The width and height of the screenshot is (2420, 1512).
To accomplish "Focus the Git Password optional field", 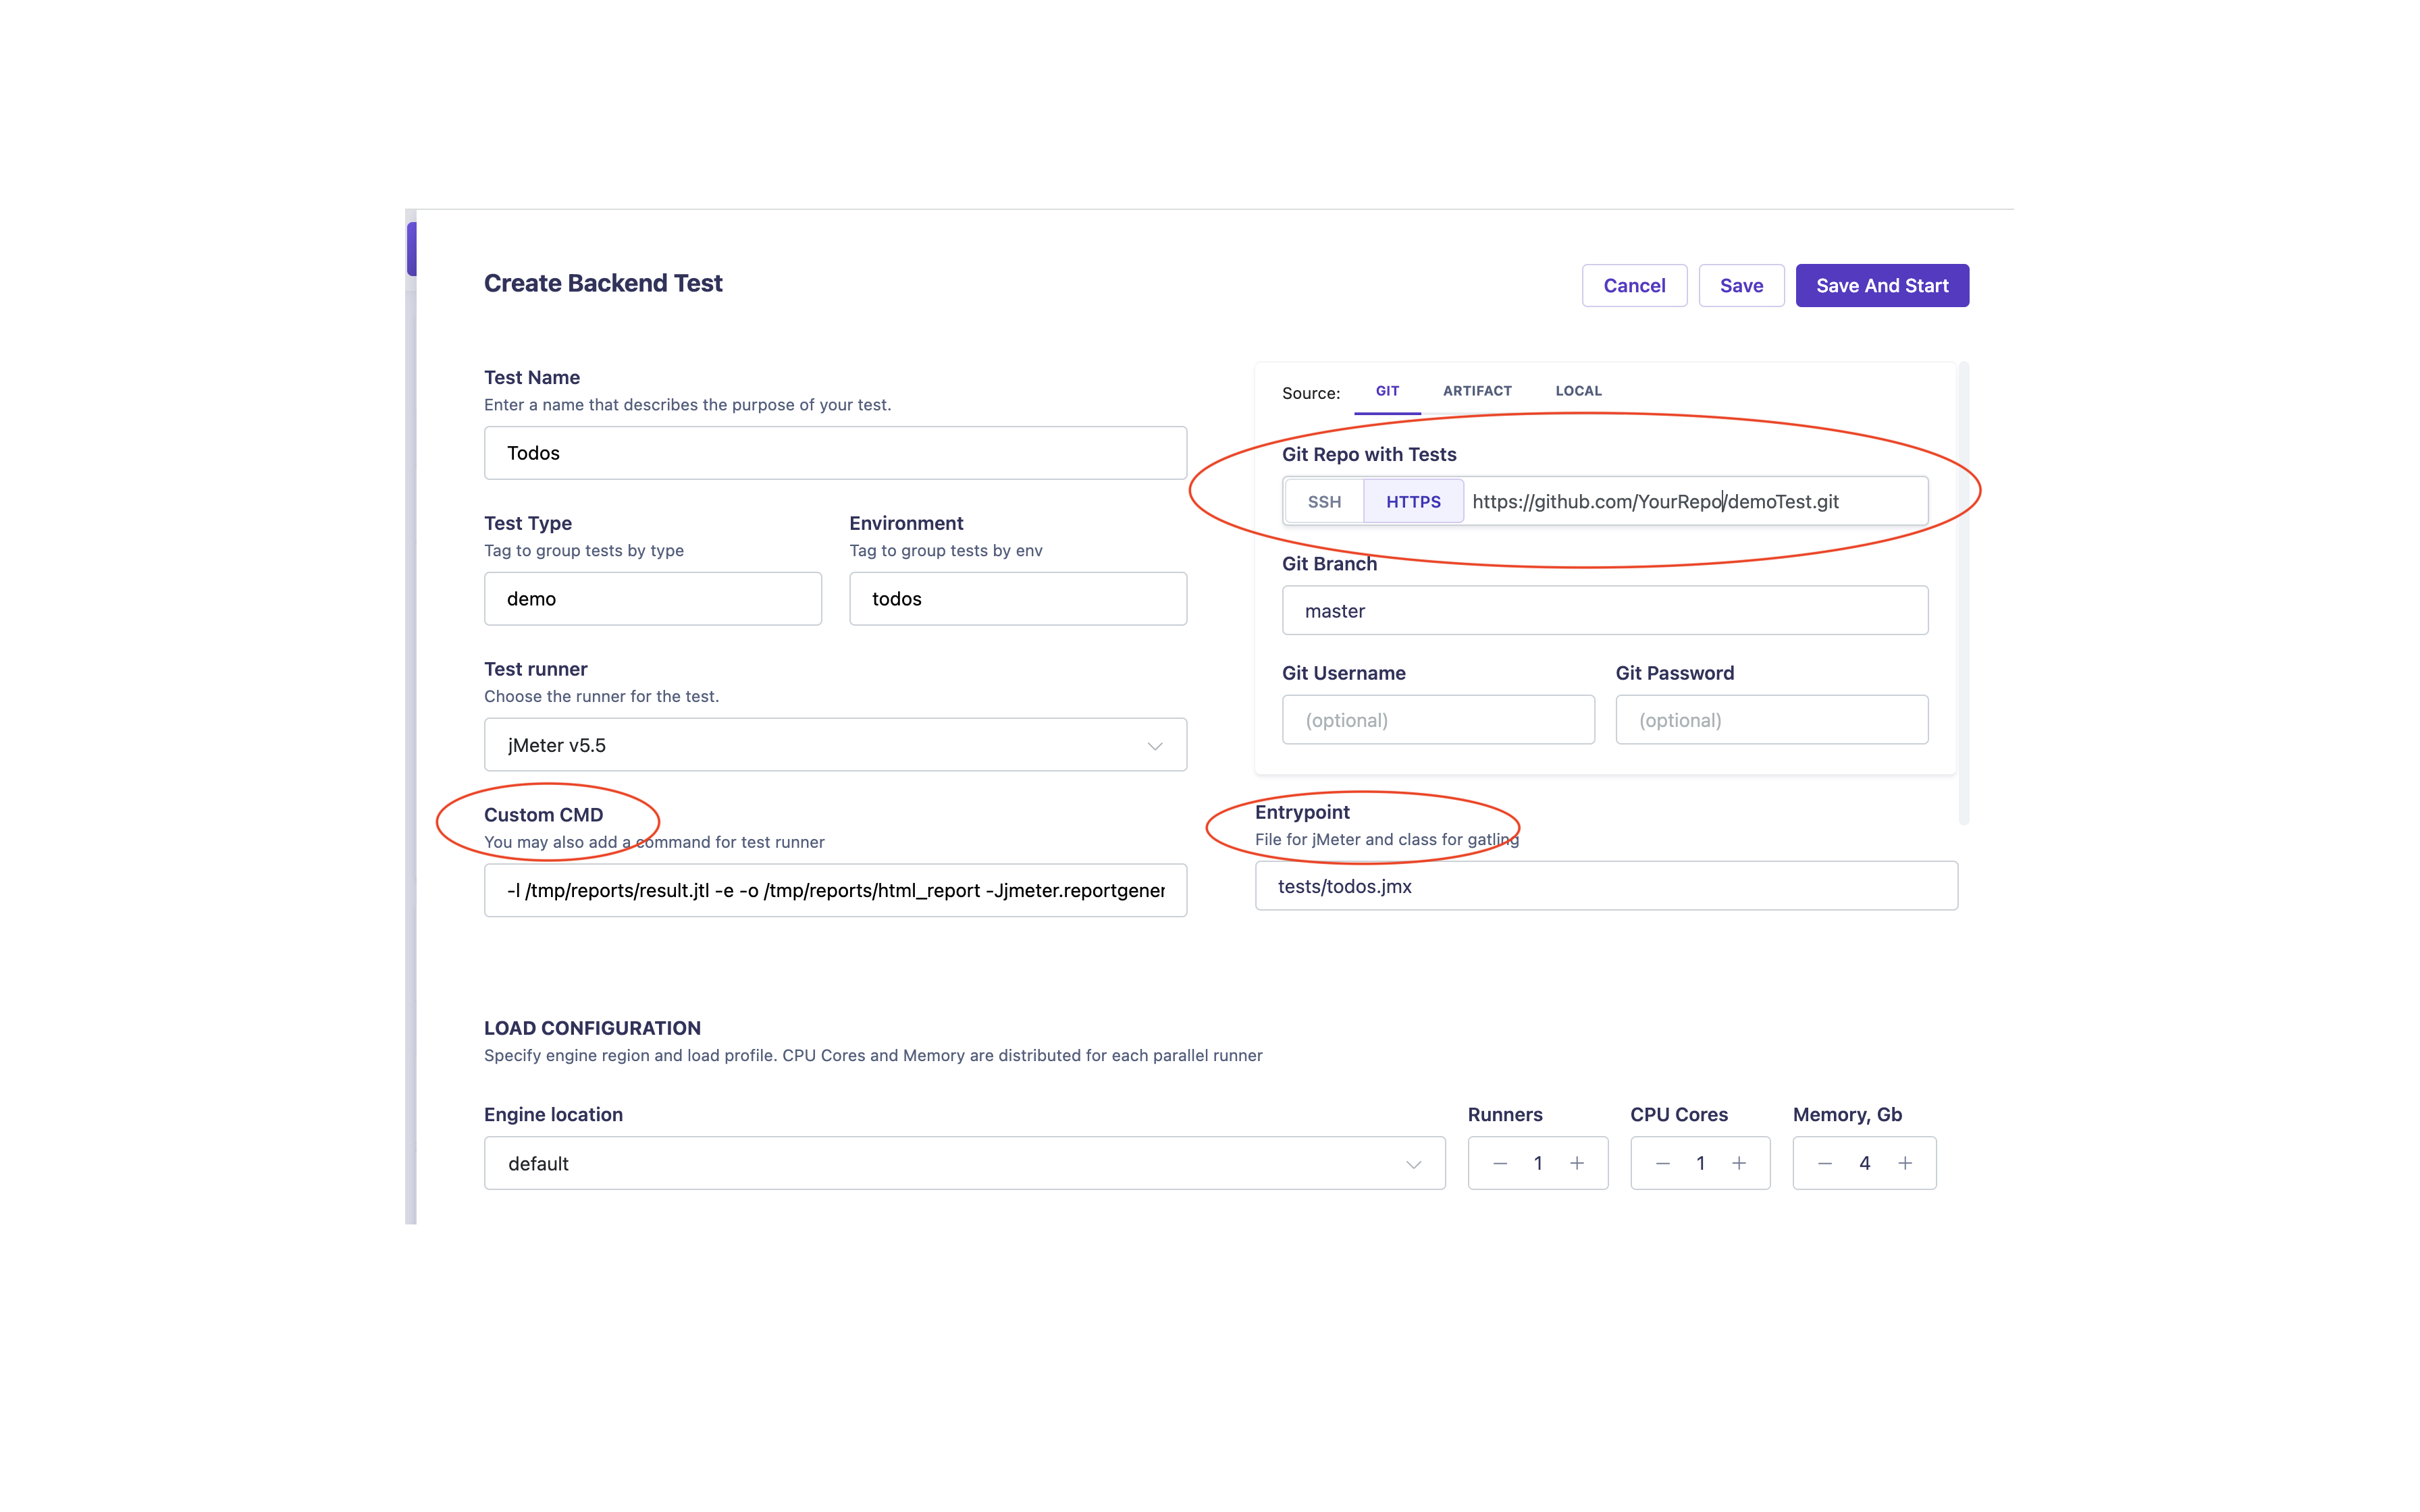I will point(1771,720).
